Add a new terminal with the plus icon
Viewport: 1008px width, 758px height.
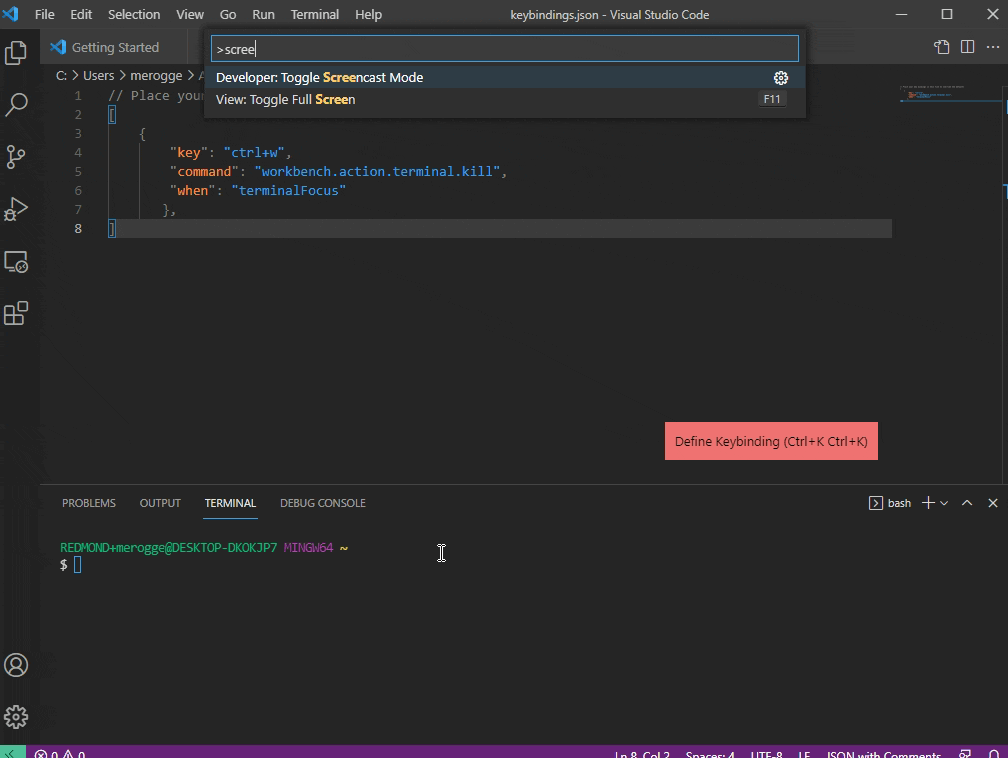click(x=927, y=503)
